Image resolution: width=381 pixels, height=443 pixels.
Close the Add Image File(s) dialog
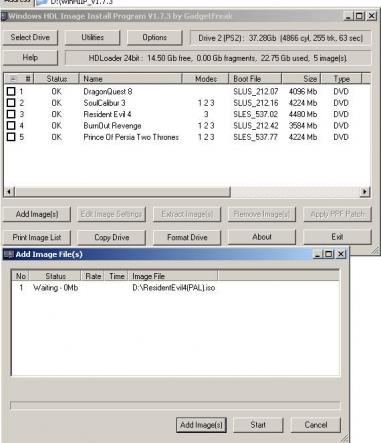point(341,254)
